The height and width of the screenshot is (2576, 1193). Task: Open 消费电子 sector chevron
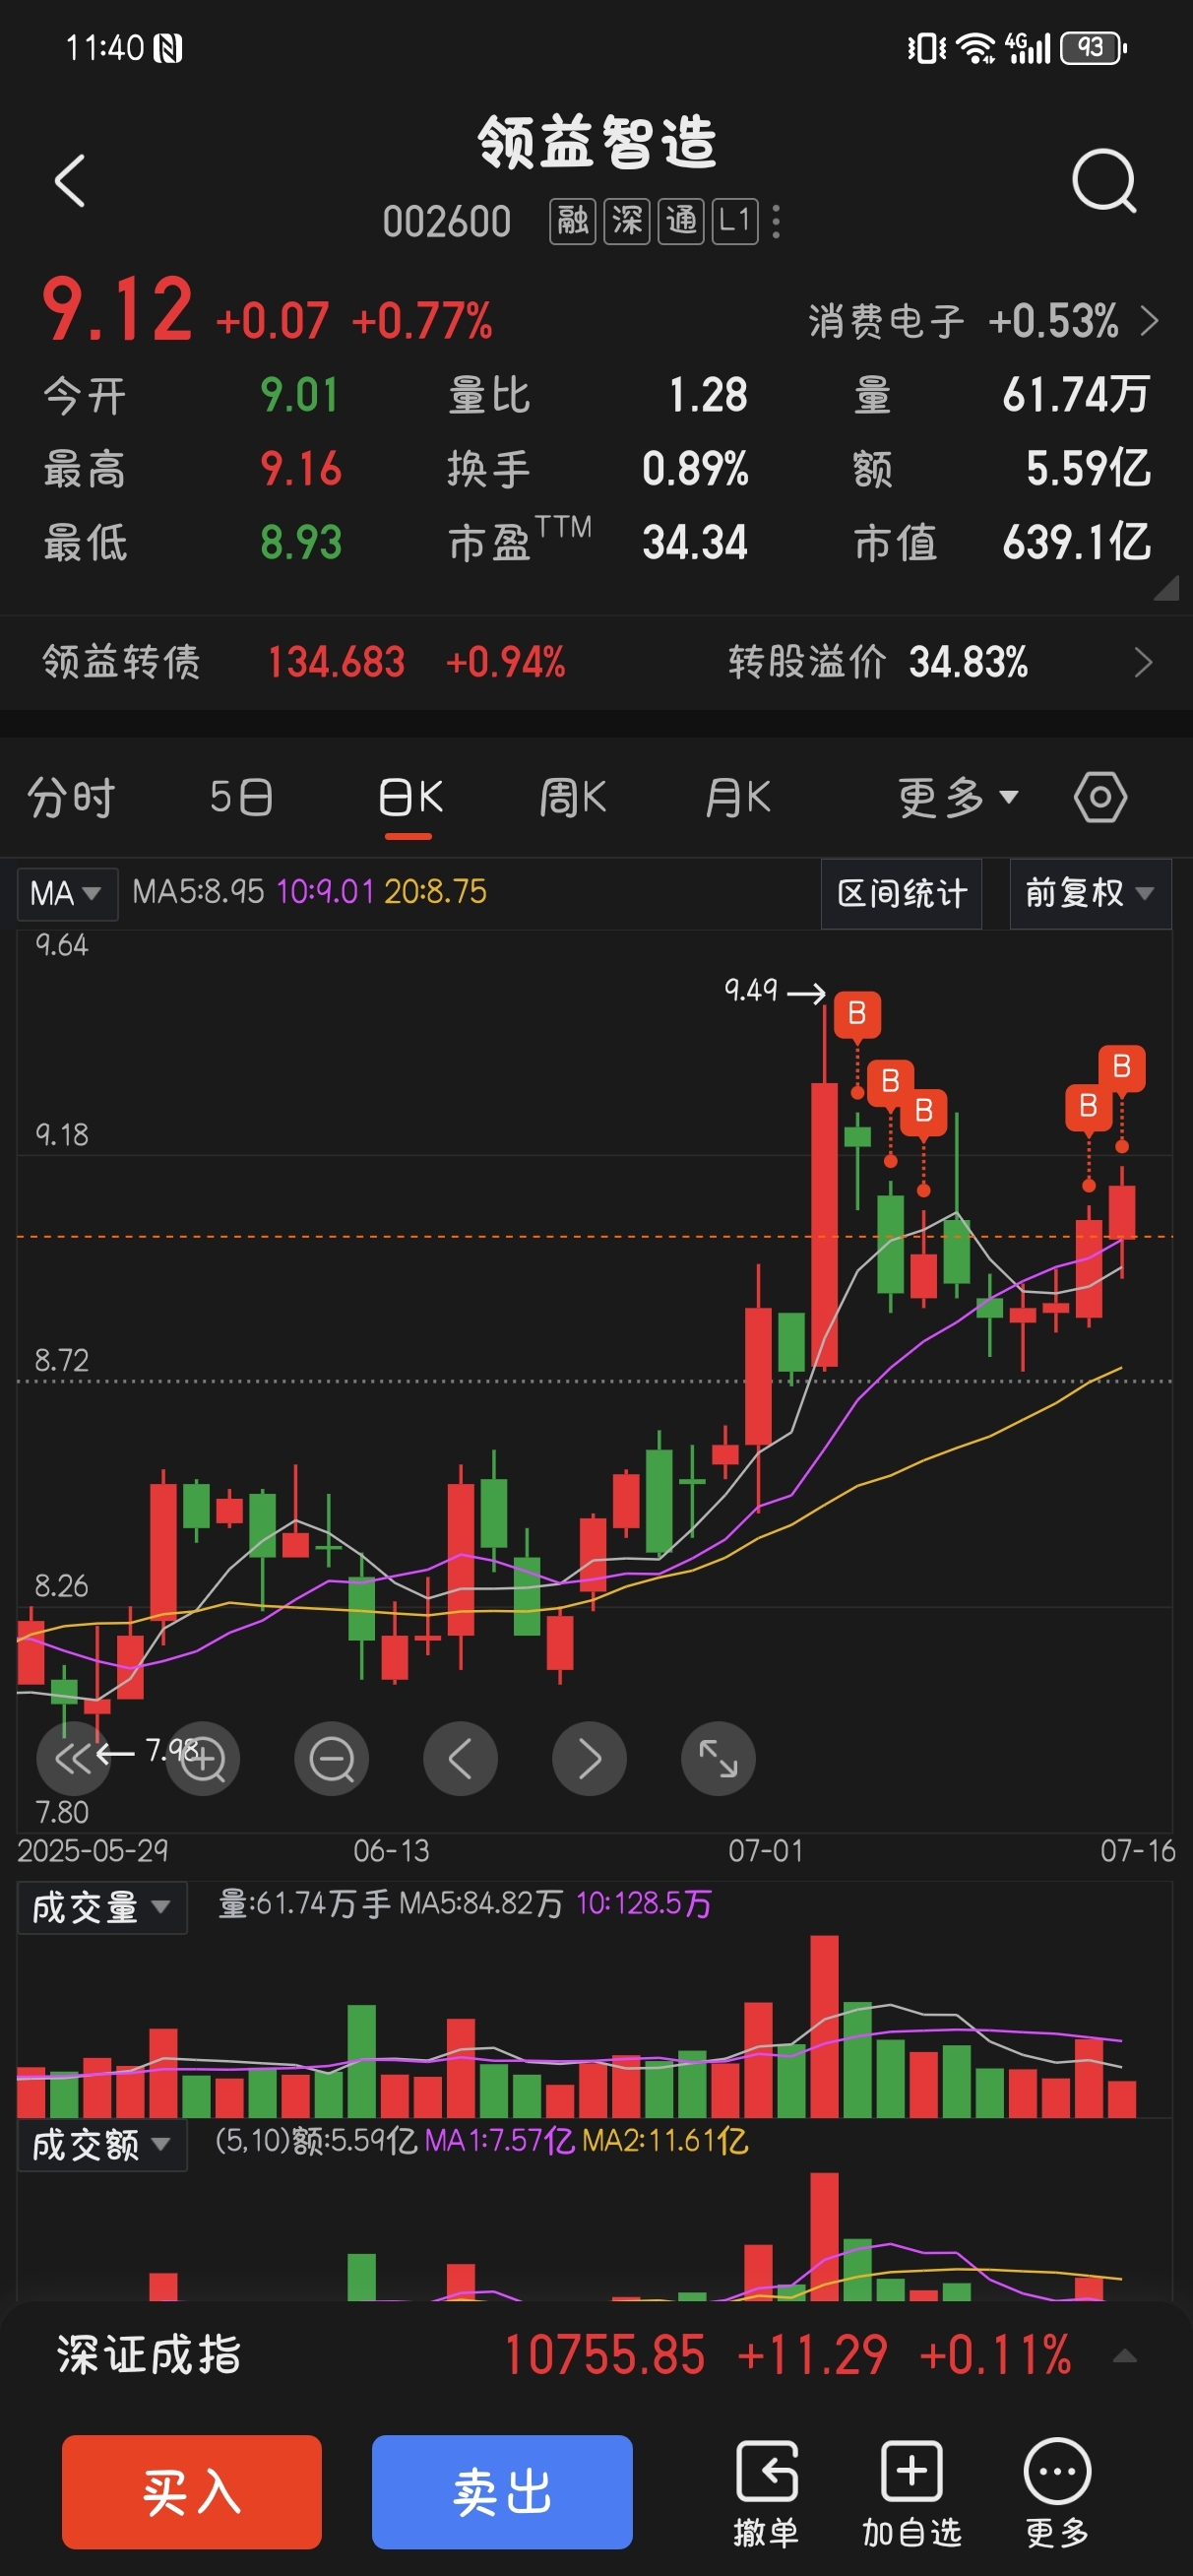pos(1150,321)
